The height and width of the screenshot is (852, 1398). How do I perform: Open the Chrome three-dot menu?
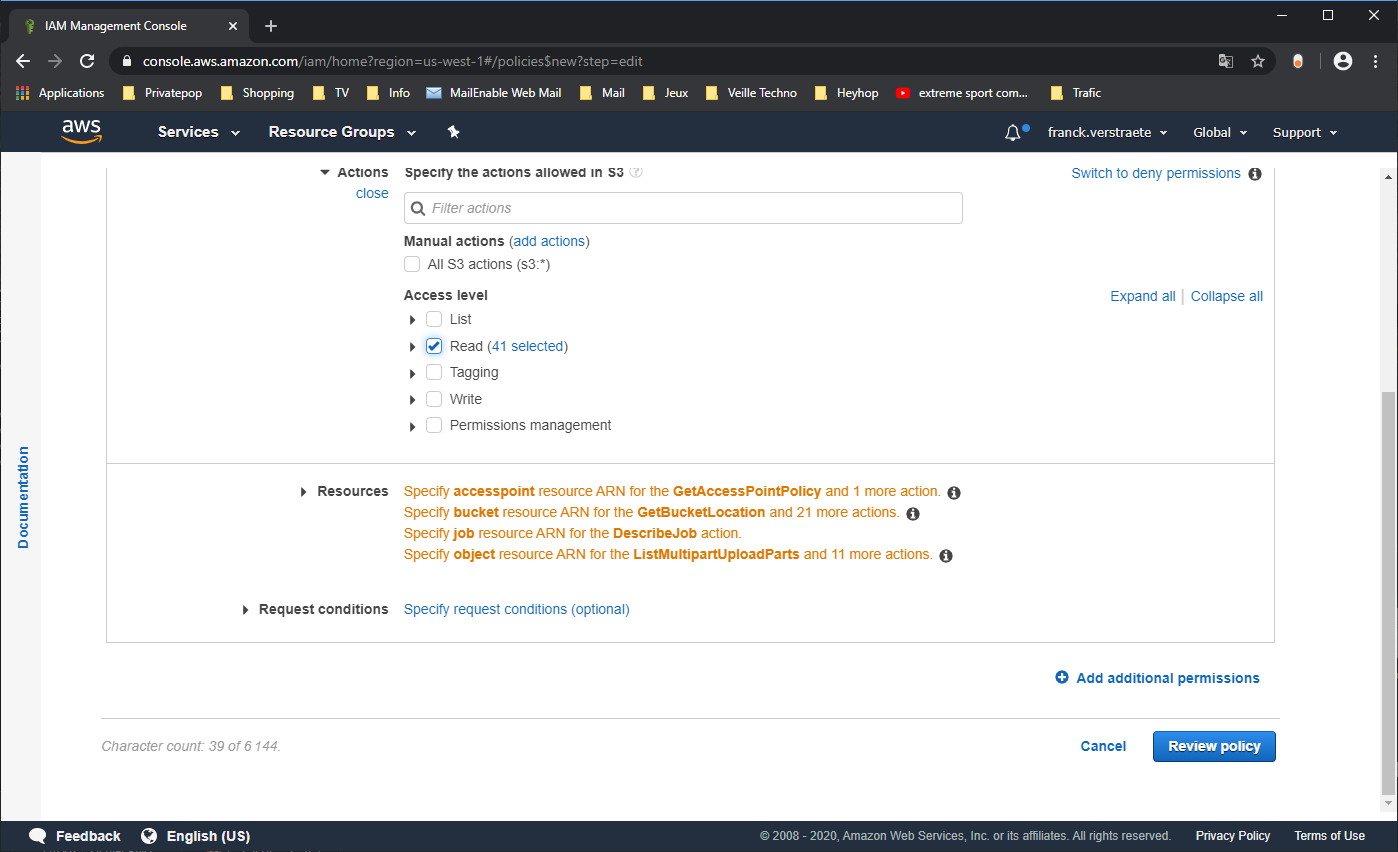click(x=1375, y=61)
